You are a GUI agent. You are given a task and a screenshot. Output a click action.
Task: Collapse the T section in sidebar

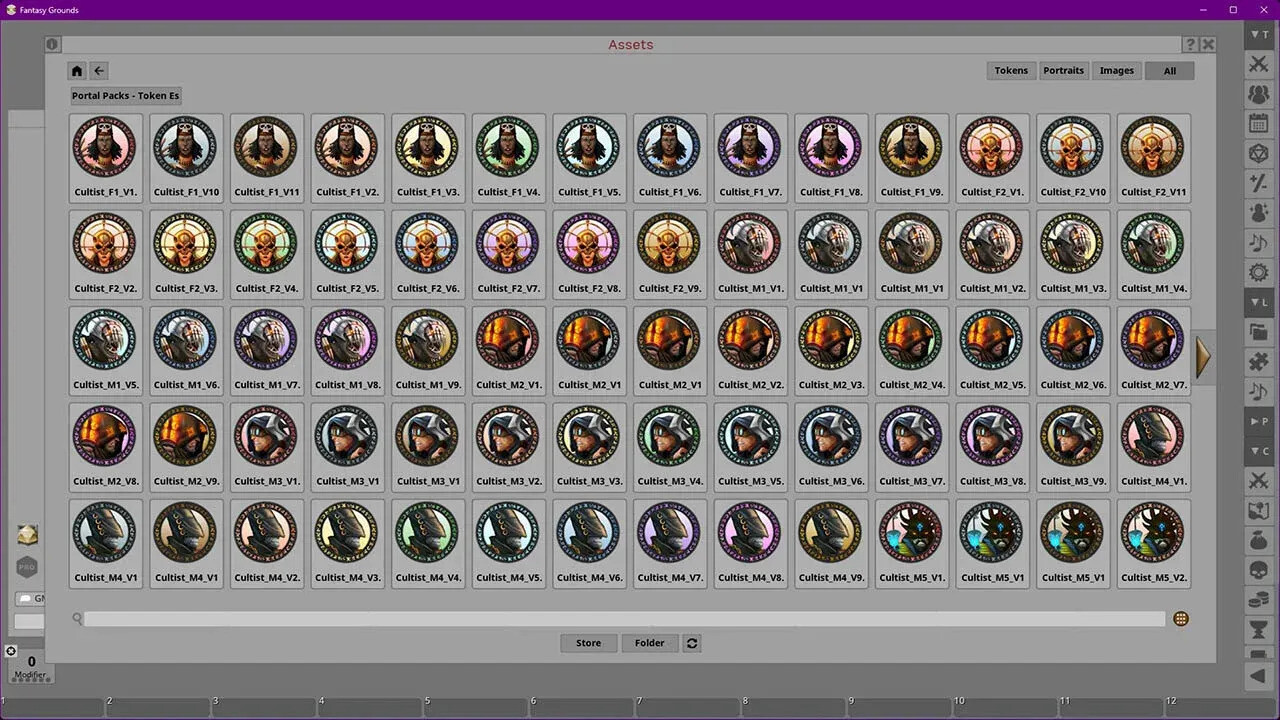pos(1258,35)
